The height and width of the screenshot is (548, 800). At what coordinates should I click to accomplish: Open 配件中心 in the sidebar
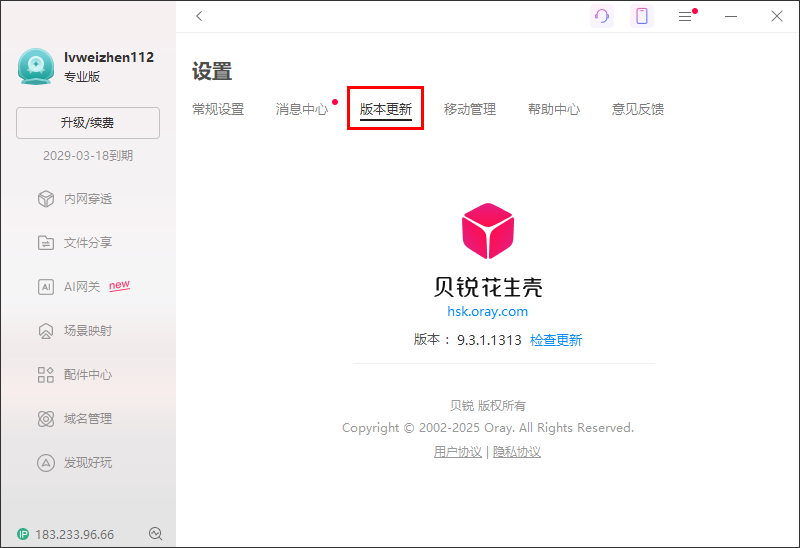click(x=88, y=375)
